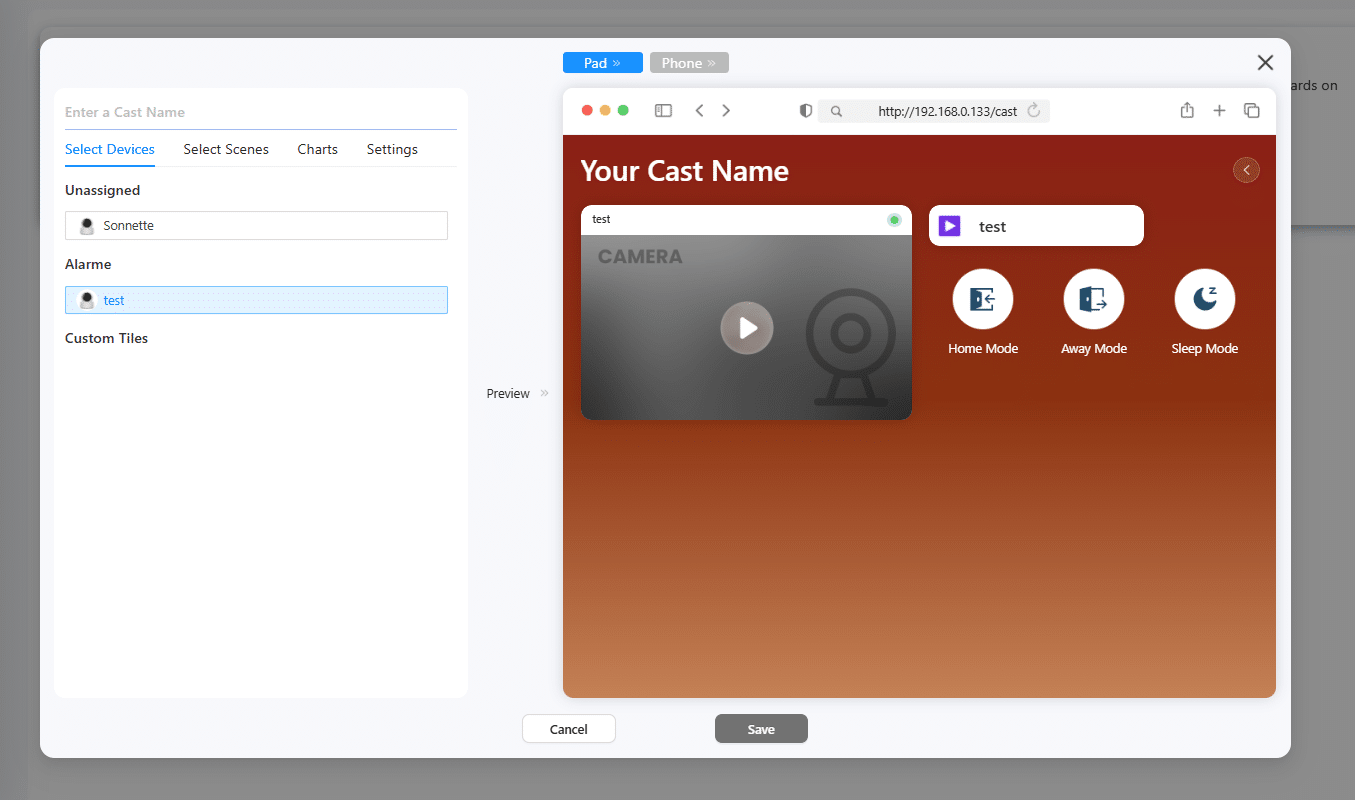Click the browser sidebar toggle icon
The image size is (1355, 800).
coord(663,111)
